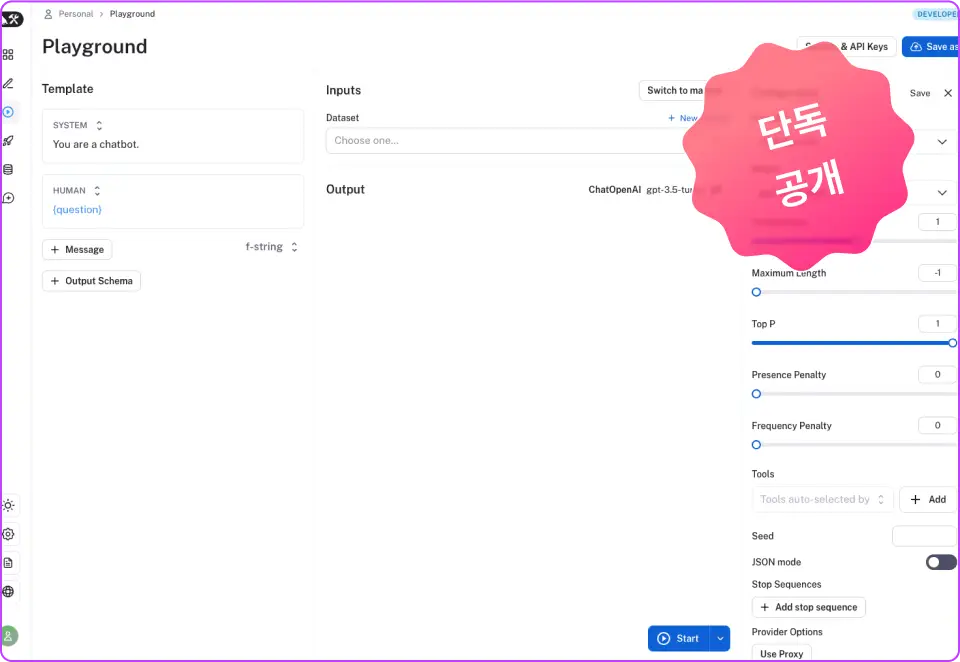Close the configuration panel with X
This screenshot has width=960, height=662.
coord(948,93)
